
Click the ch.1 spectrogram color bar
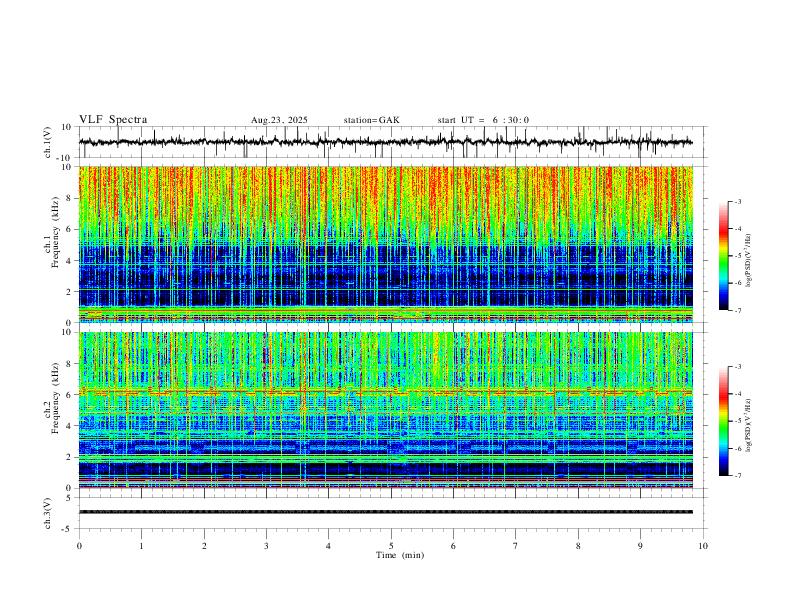tap(724, 256)
